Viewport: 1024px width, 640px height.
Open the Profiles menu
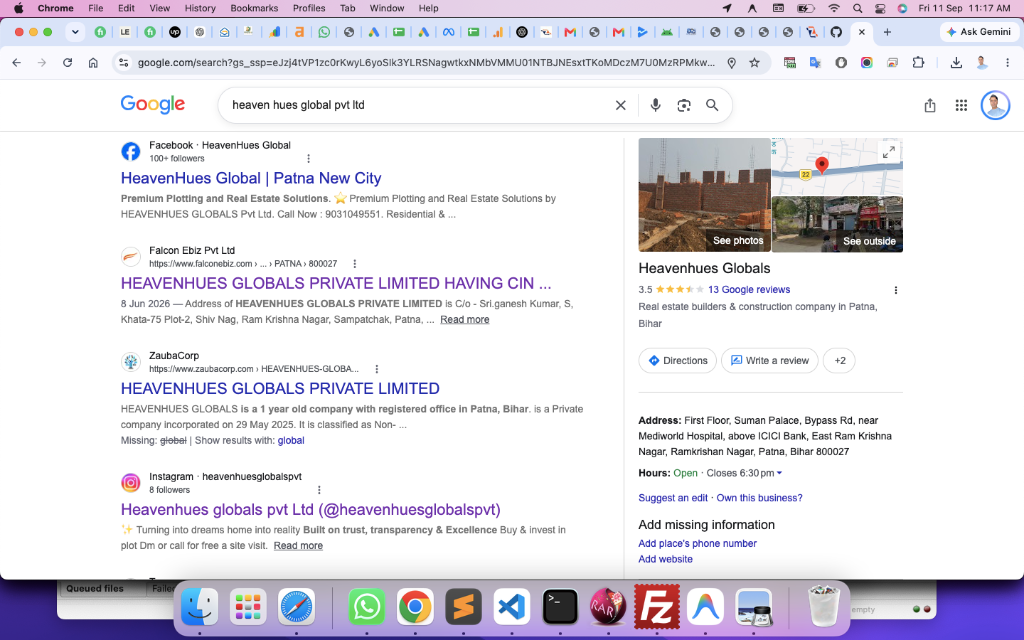(x=309, y=8)
